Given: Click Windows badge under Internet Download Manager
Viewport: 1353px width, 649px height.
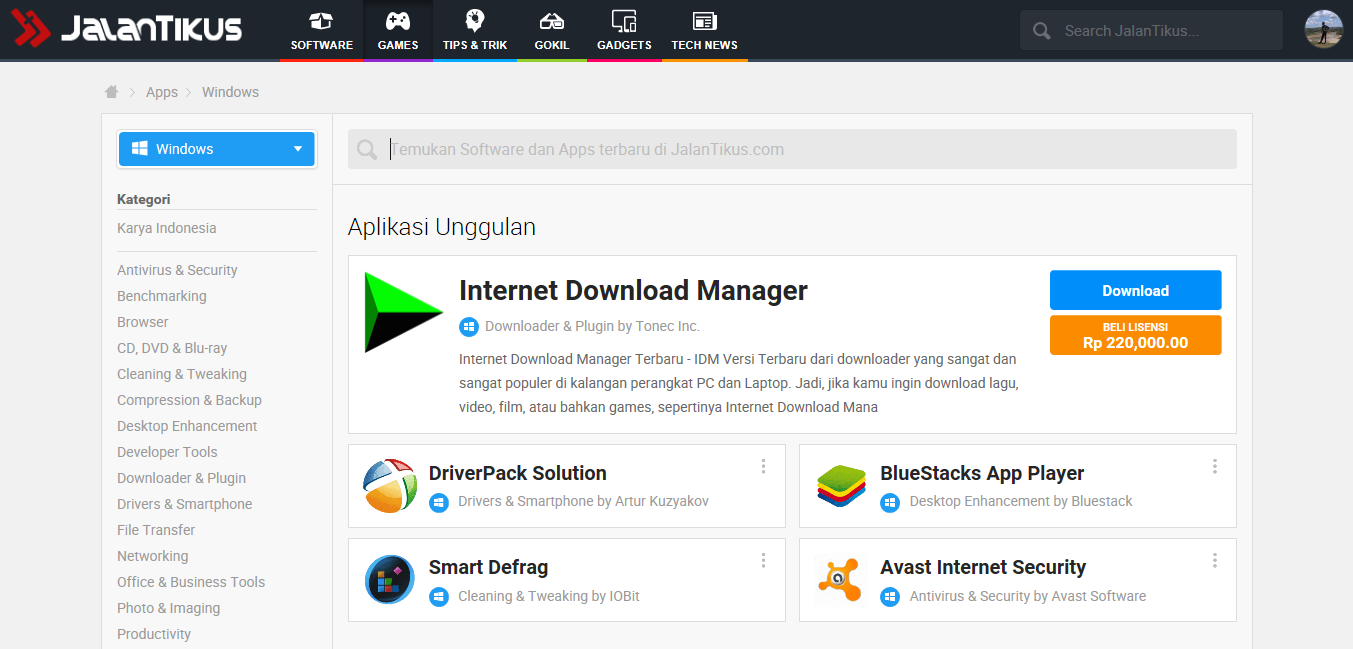Looking at the screenshot, I should point(469,327).
